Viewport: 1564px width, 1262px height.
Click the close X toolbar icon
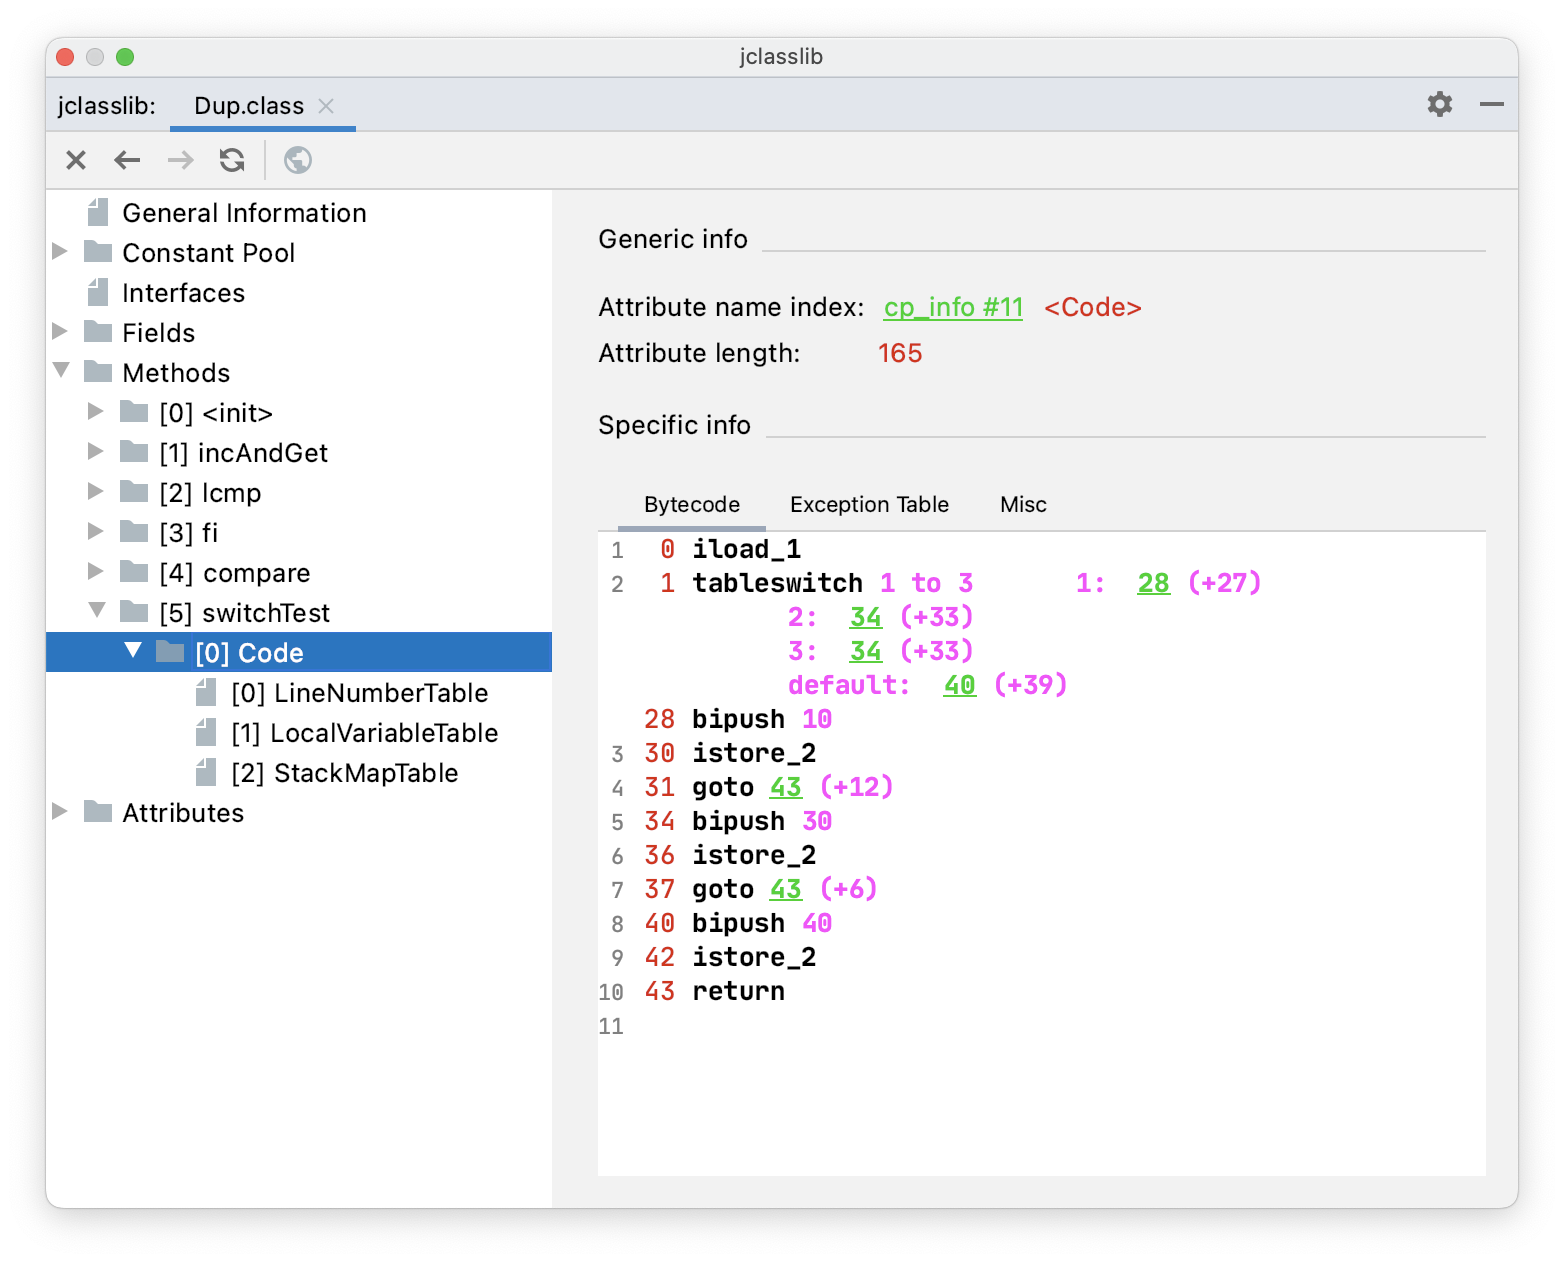click(76, 160)
